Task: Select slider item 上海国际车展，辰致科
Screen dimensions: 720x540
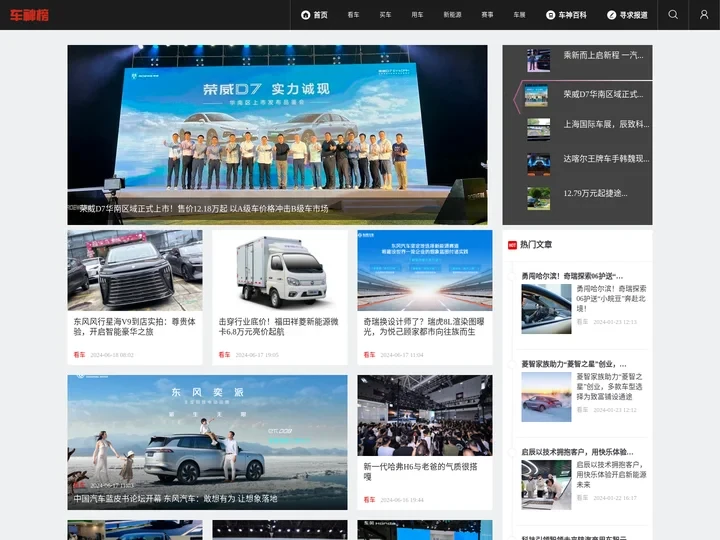Action: pyautogui.click(x=606, y=124)
